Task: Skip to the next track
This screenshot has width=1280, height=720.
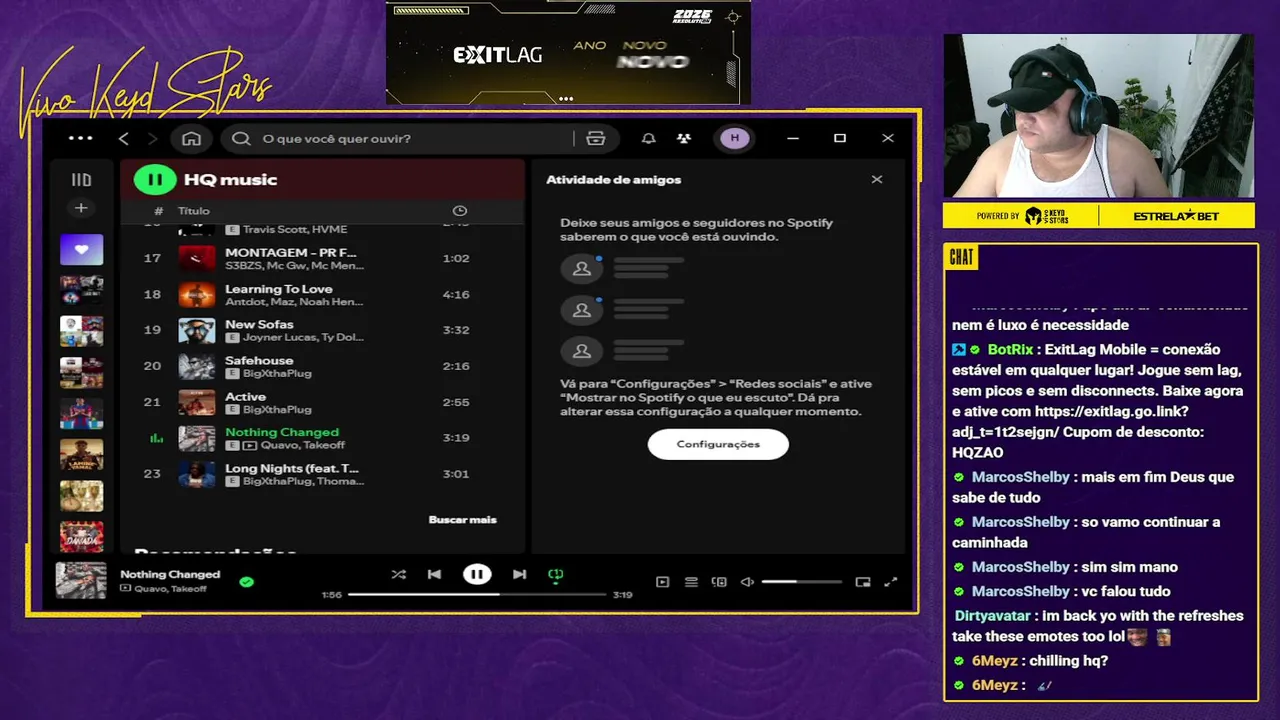Action: tap(519, 574)
